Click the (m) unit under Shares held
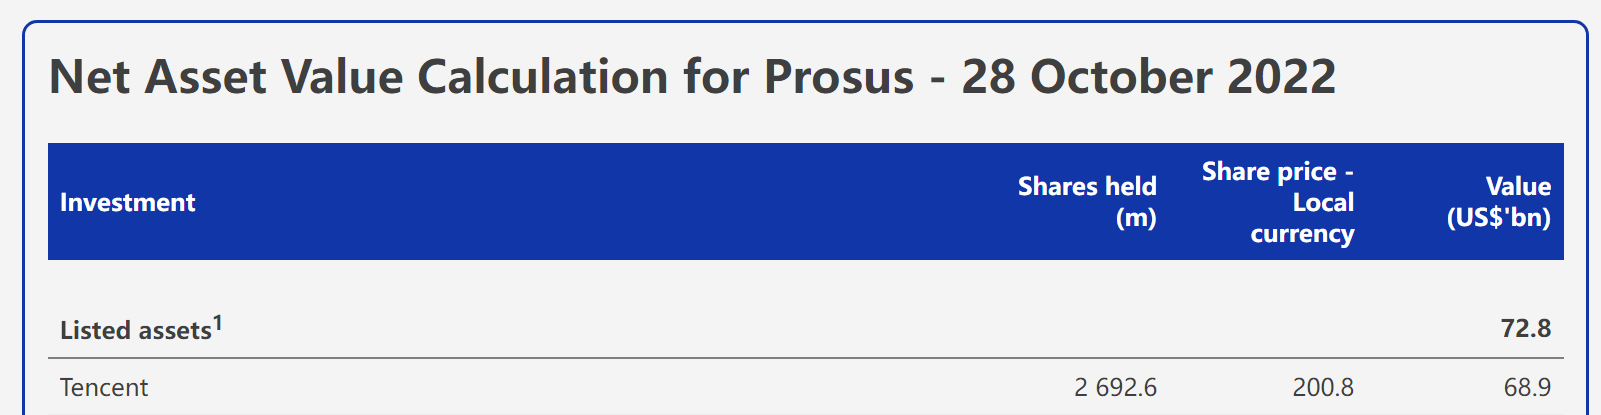1601x415 pixels. [1136, 218]
